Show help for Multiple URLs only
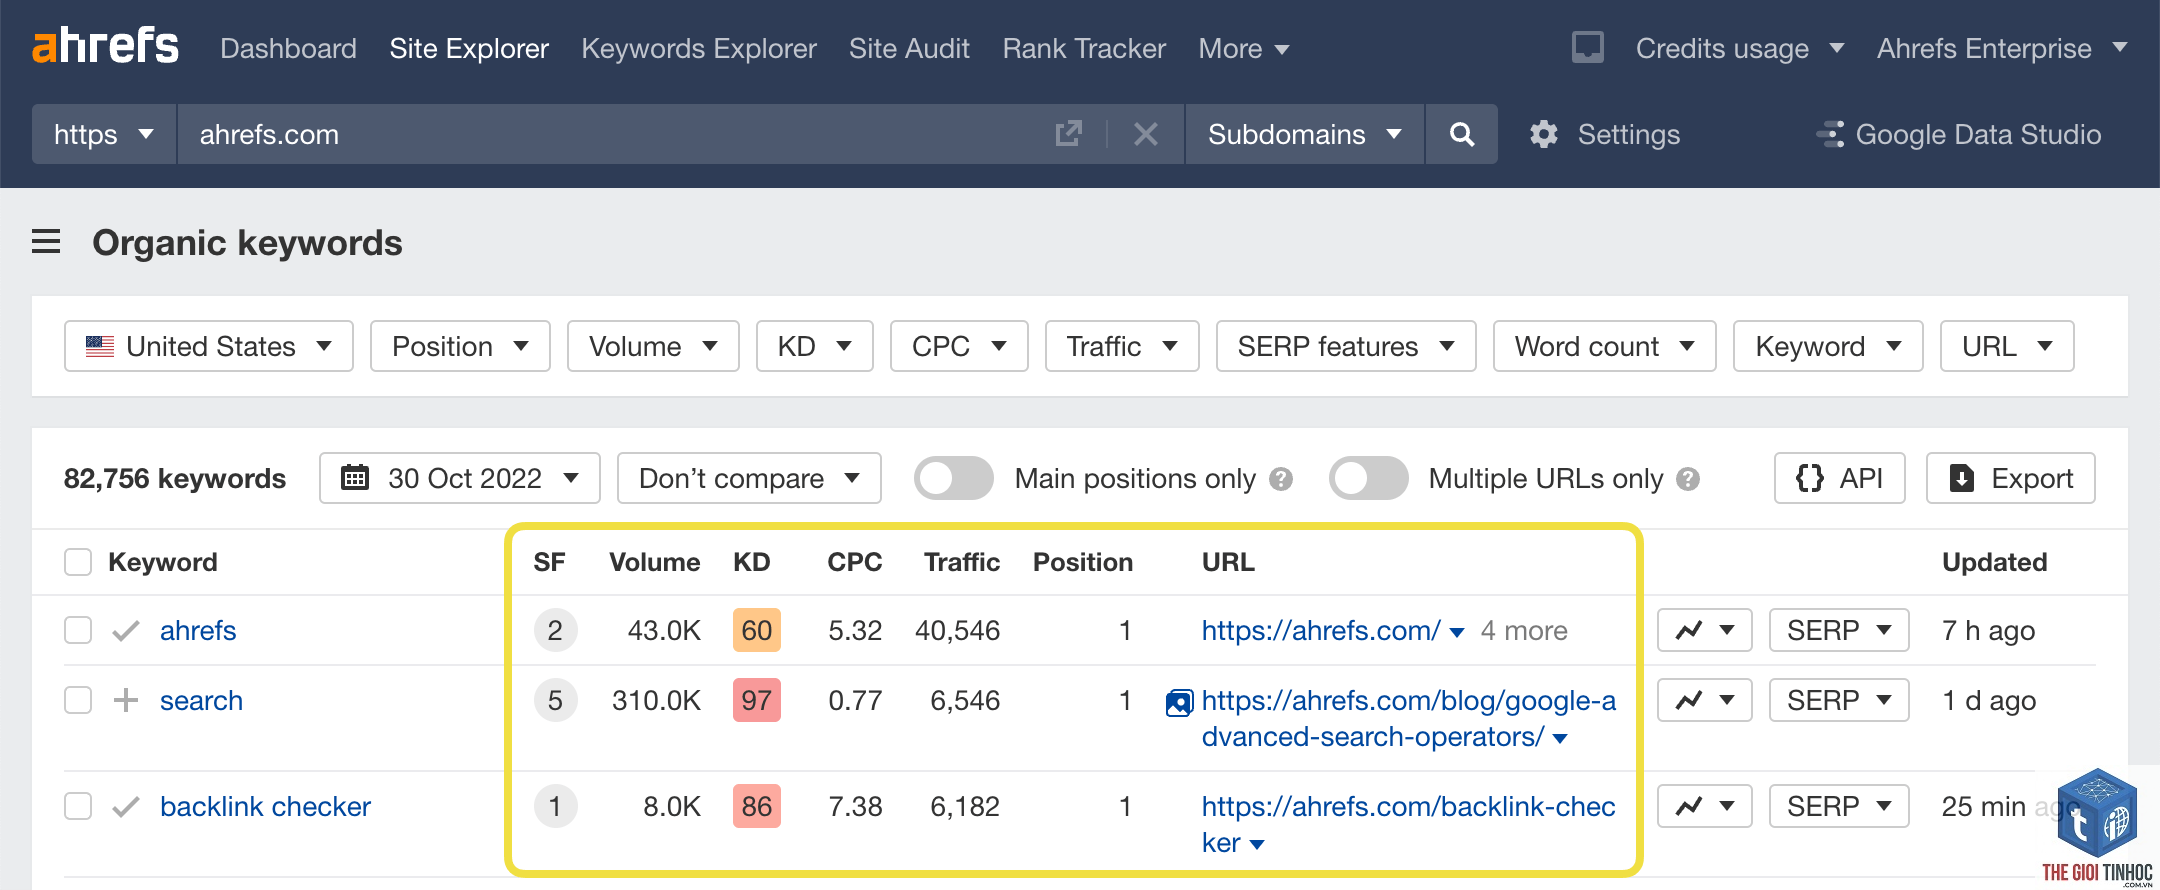This screenshot has width=2160, height=890. click(1688, 479)
